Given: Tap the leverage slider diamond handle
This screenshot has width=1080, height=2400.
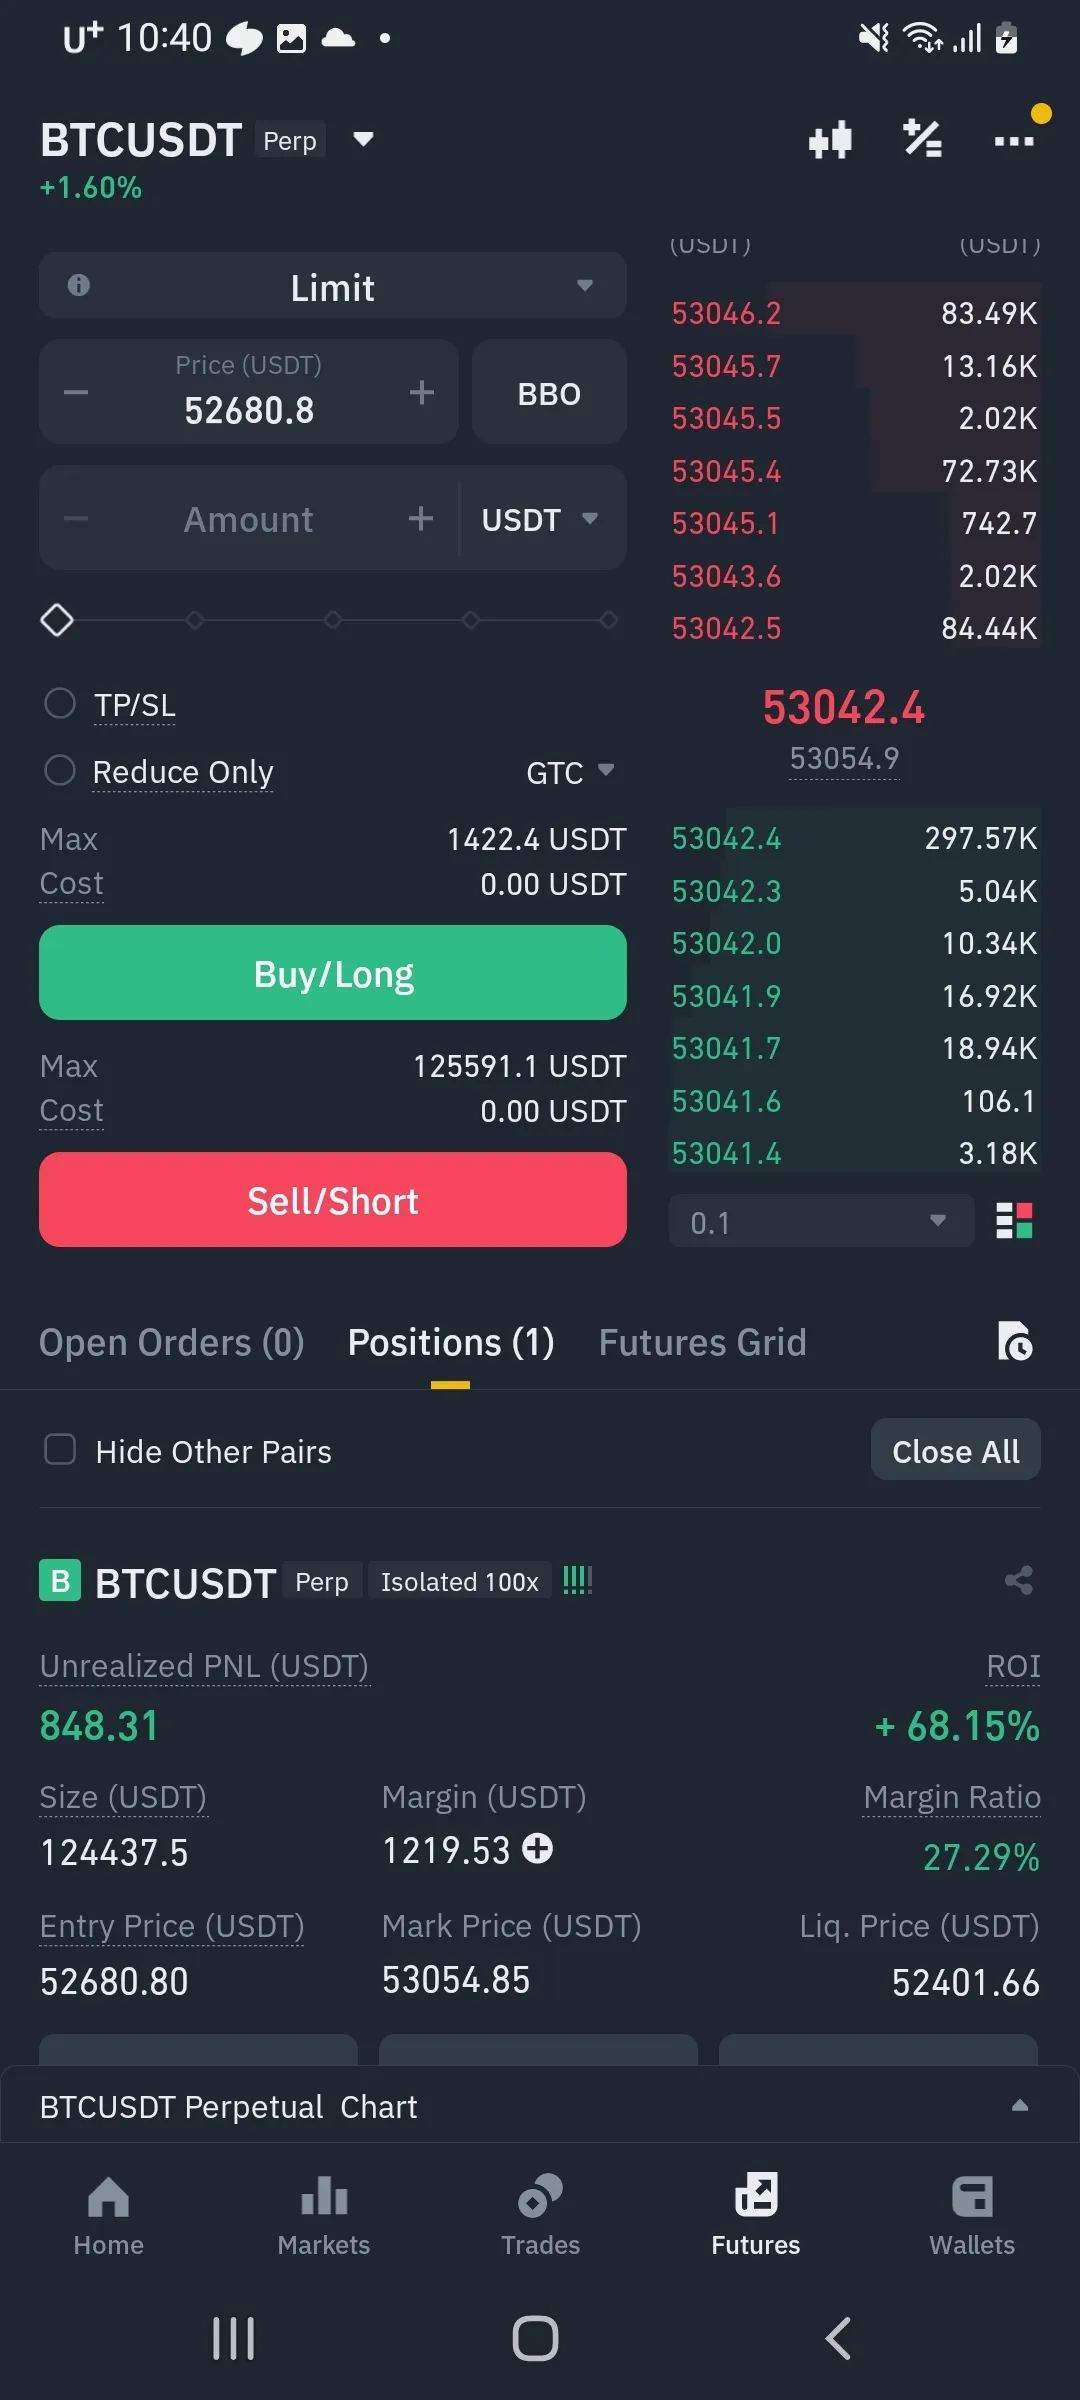Looking at the screenshot, I should (57, 620).
